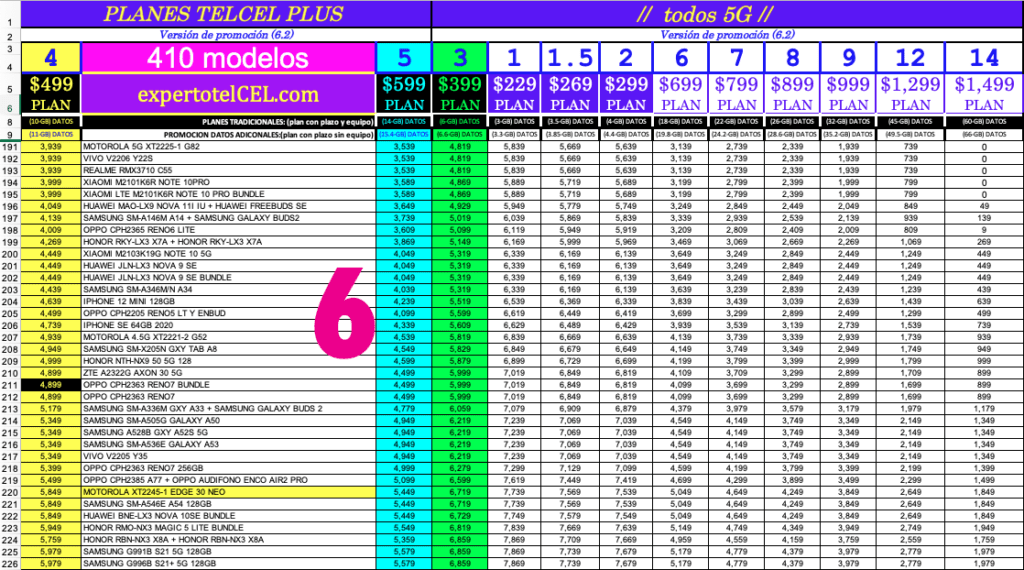The width and height of the screenshot is (1024, 570).
Task: Select the 'HUAWEI JLN-LX3 NOVA 9 SE BUNDLE' cell
Action: coord(228,277)
